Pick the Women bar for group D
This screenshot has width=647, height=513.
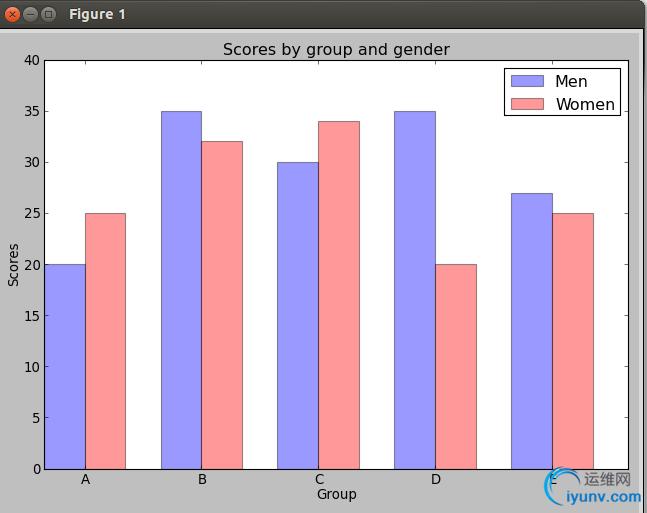(x=456, y=366)
